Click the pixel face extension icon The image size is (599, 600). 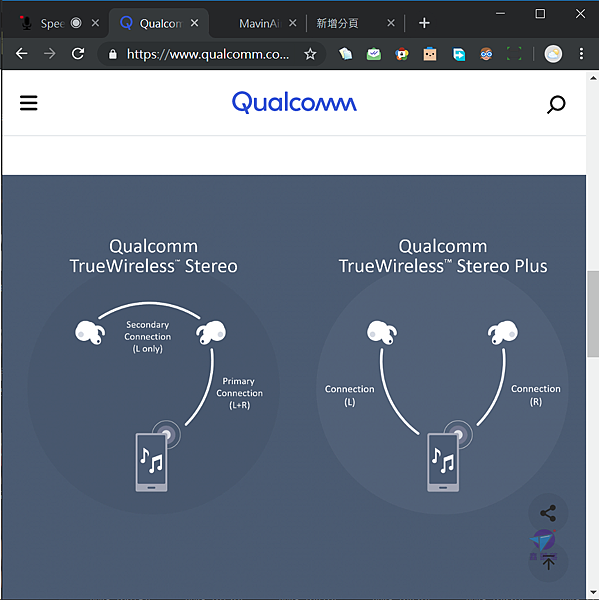coord(430,54)
